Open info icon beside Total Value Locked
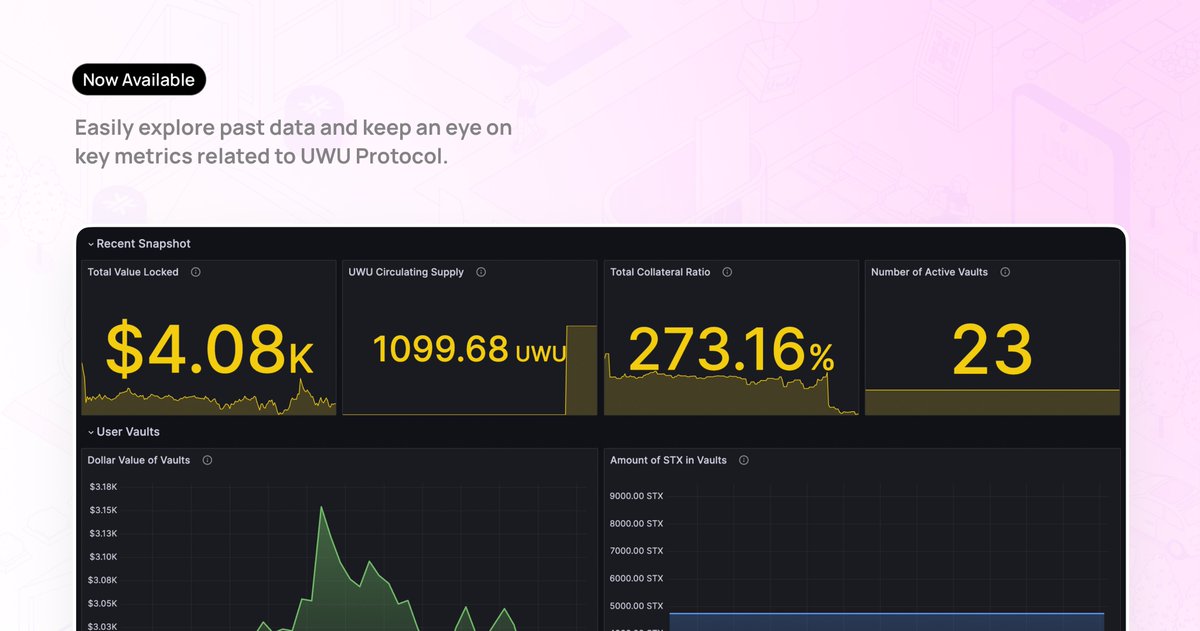Image resolution: width=1200 pixels, height=631 pixels. point(195,272)
